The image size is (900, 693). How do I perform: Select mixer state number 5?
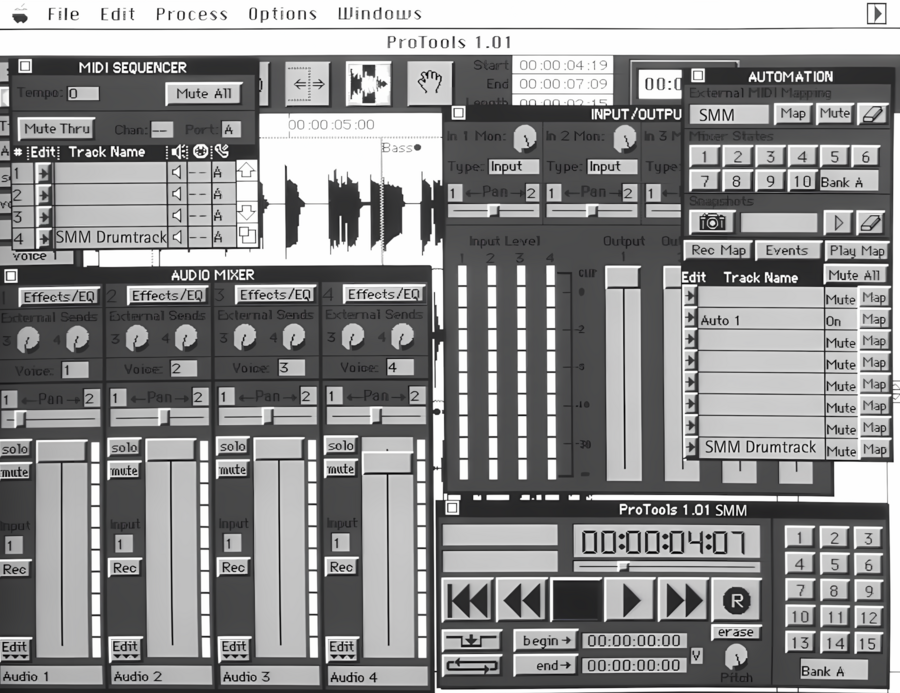coord(834,156)
